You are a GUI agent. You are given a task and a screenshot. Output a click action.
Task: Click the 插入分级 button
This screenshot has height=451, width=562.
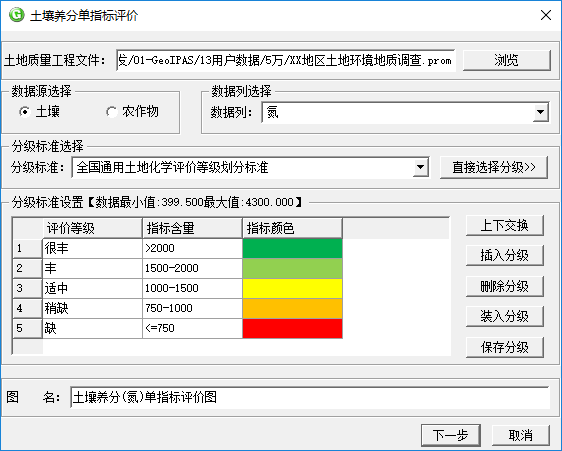[x=504, y=255]
